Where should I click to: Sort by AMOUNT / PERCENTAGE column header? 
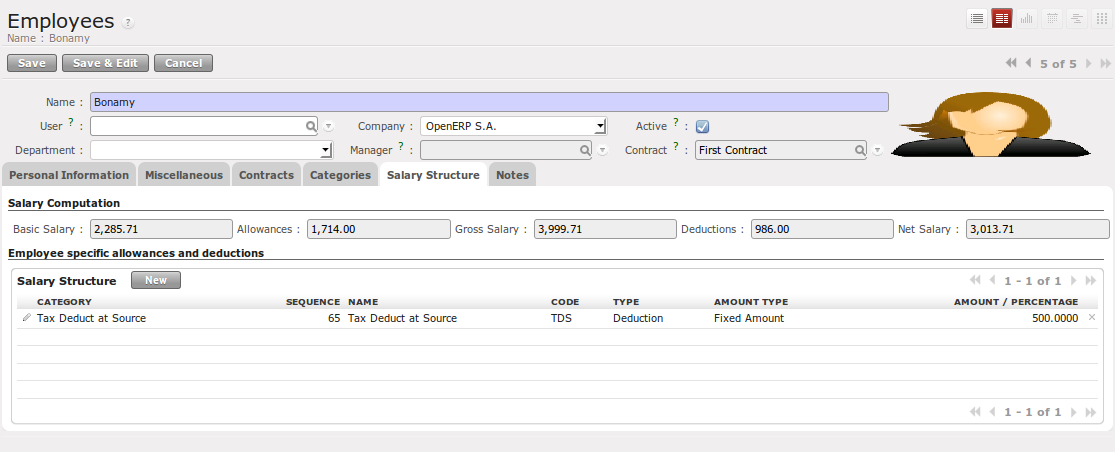point(1015,302)
